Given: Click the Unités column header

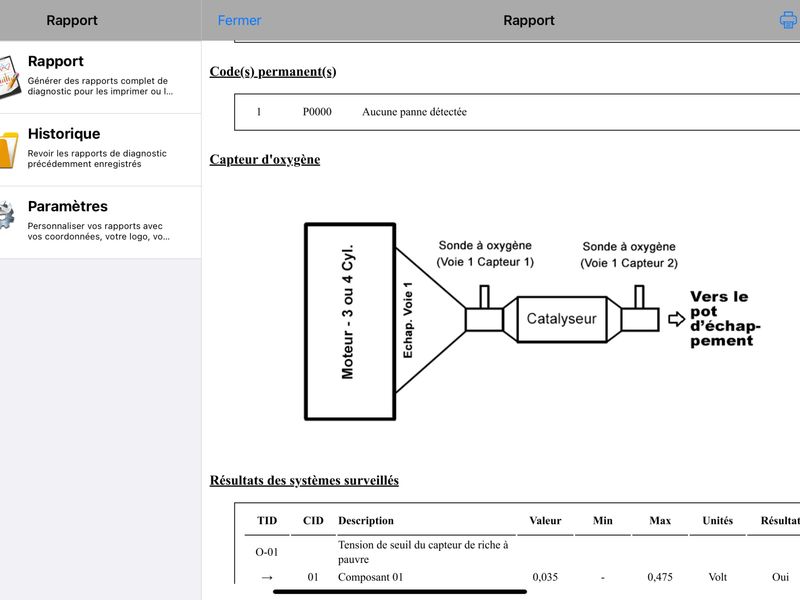Looking at the screenshot, I should (717, 520).
